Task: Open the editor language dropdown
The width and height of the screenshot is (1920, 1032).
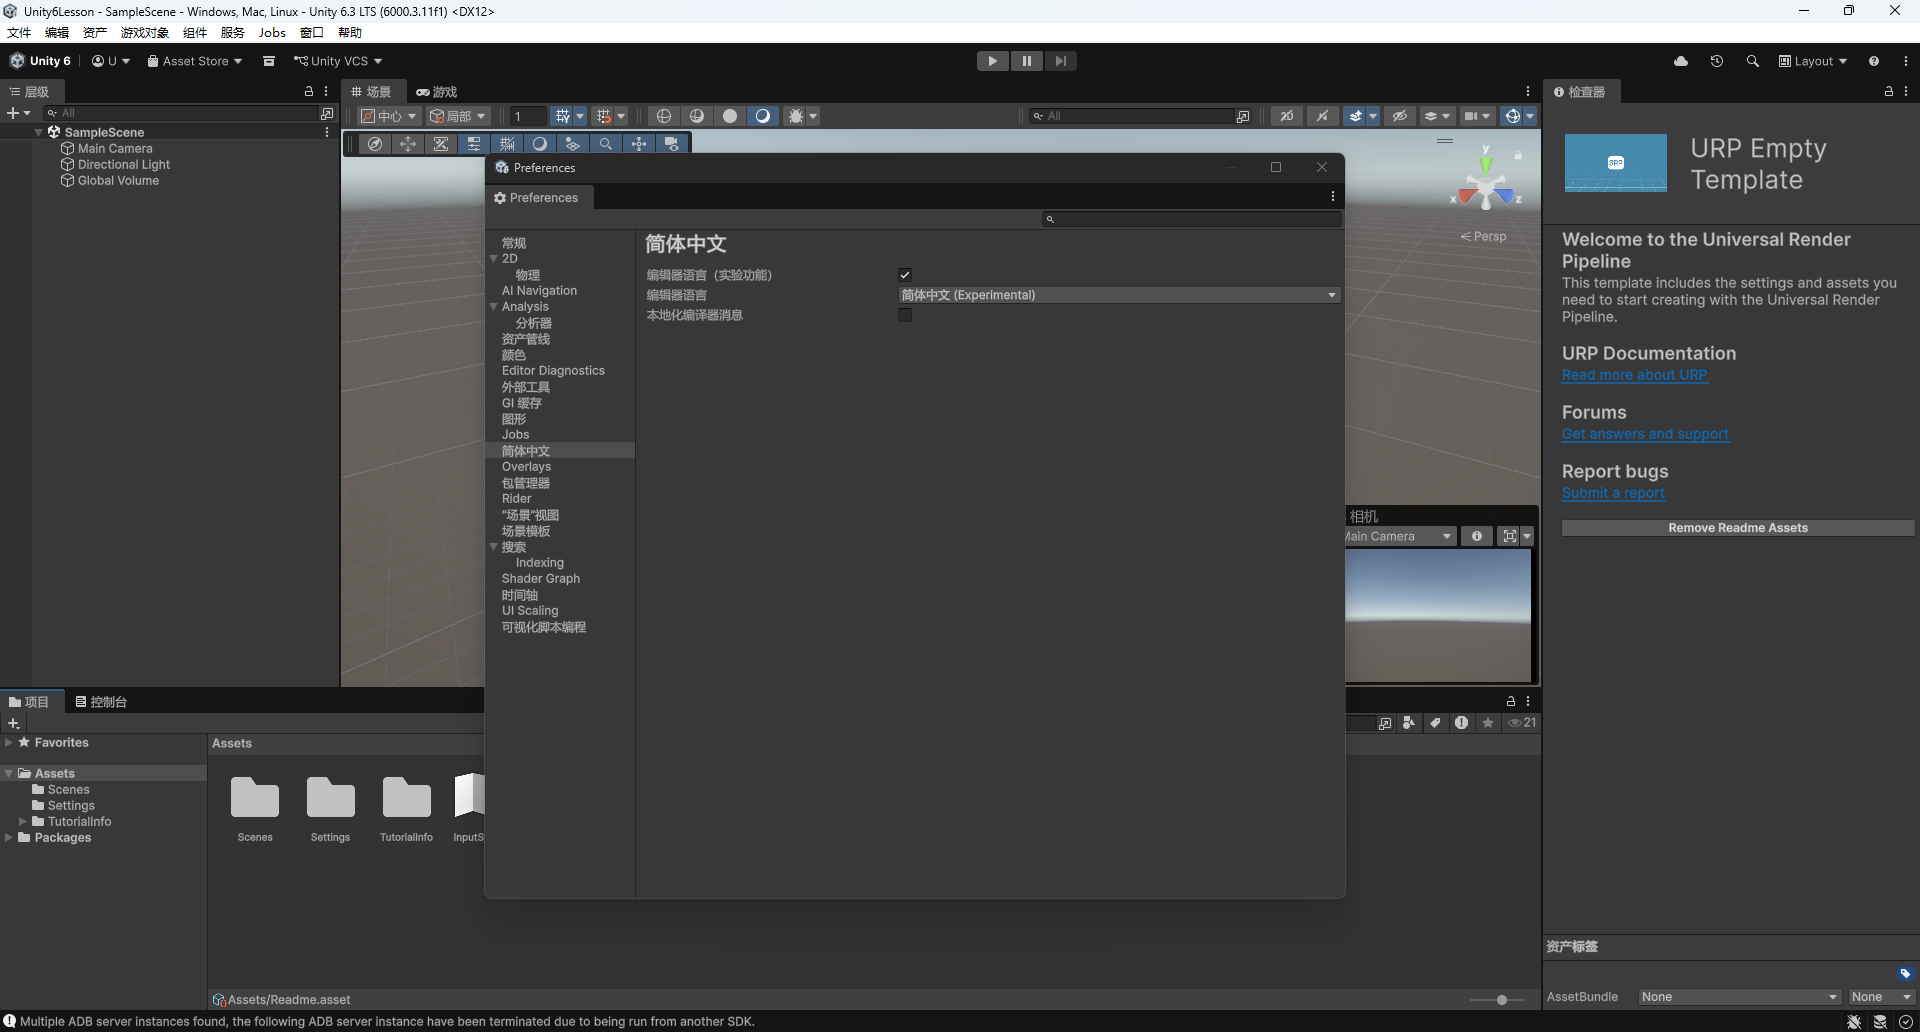Action: coord(1118,295)
